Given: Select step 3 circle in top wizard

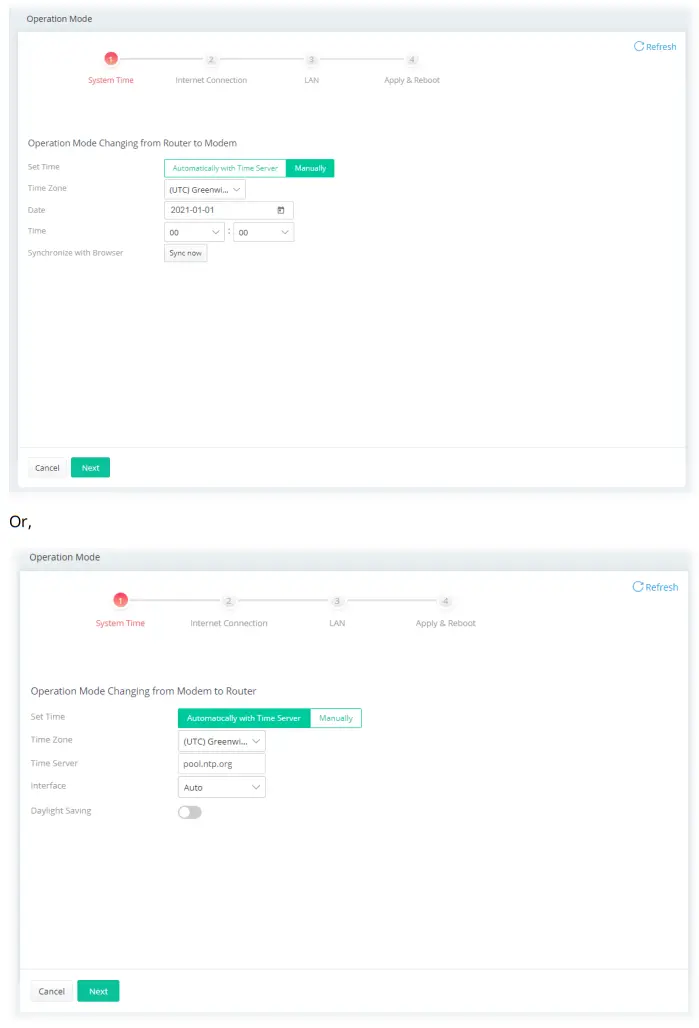Looking at the screenshot, I should point(311,60).
